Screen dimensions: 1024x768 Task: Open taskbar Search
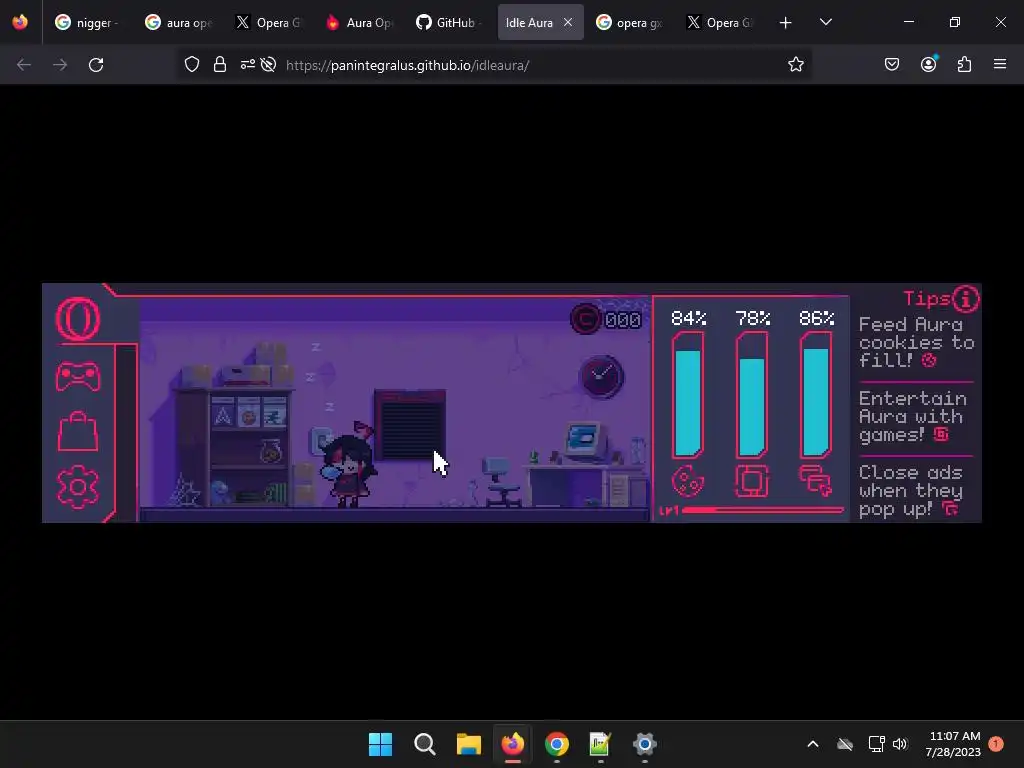pyautogui.click(x=424, y=744)
